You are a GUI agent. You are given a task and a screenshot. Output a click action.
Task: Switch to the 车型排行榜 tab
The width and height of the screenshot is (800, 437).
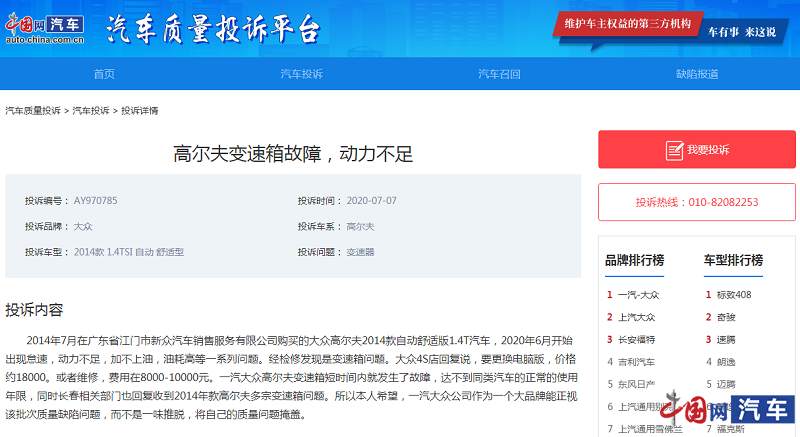[x=733, y=260]
